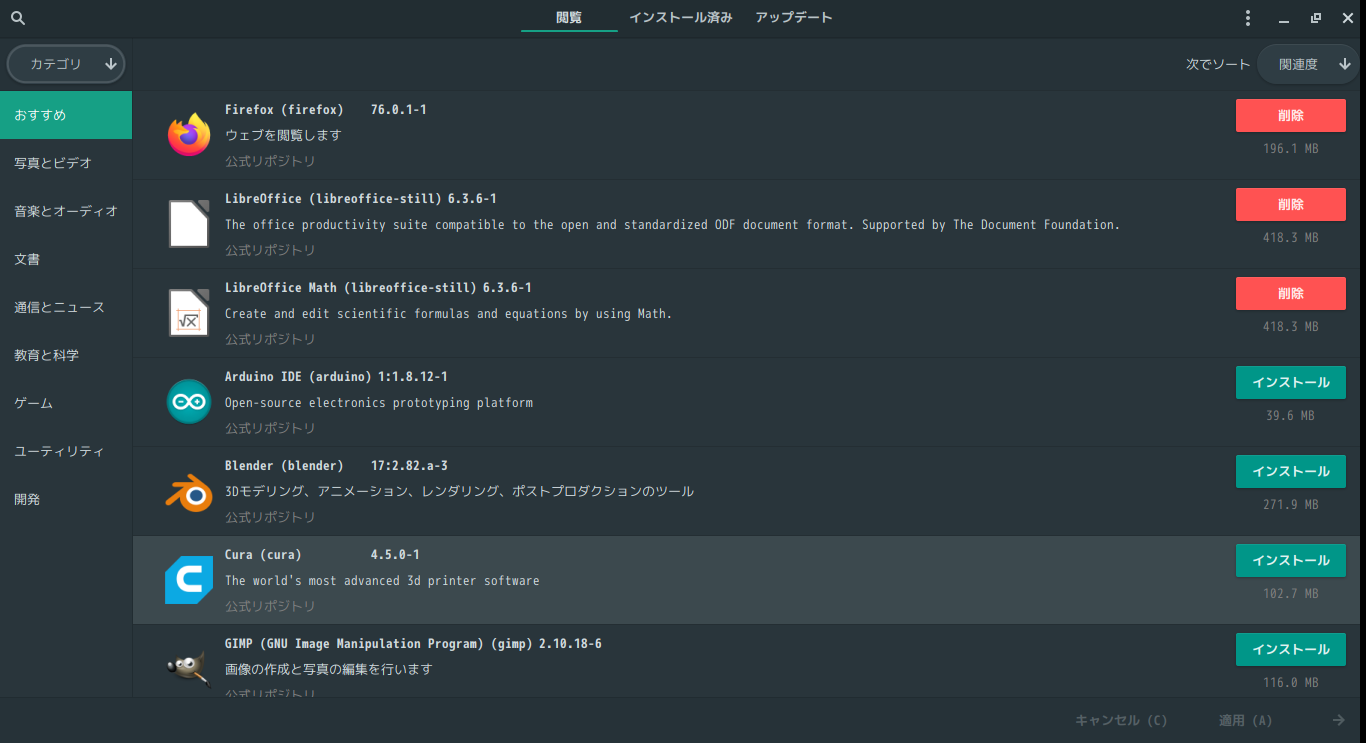
Task: Select the LibreOffice Math formula icon
Action: click(189, 313)
